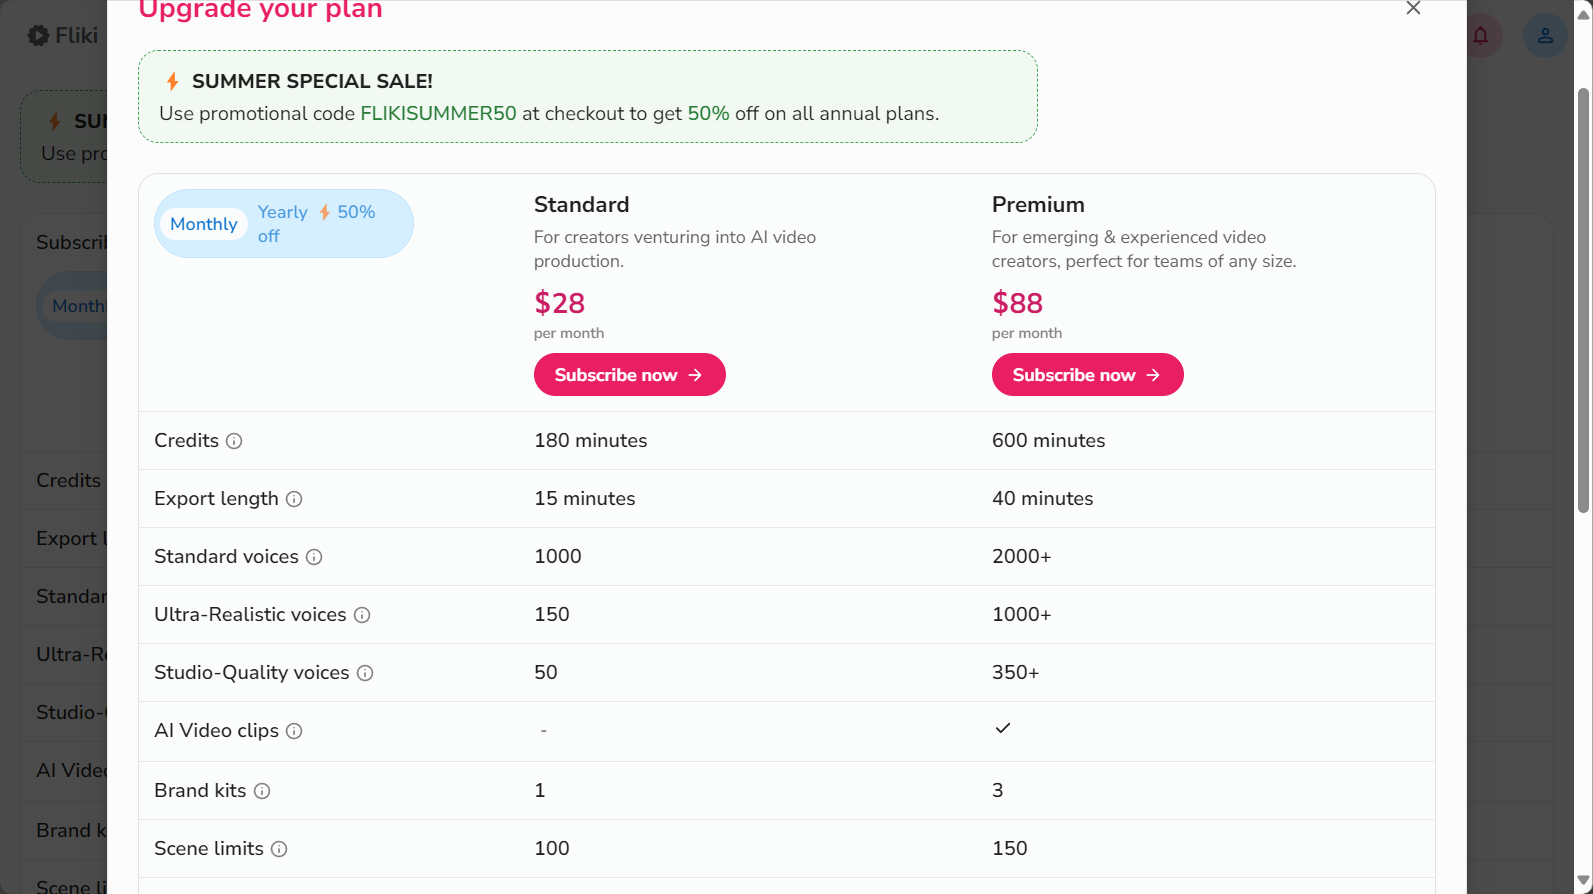The width and height of the screenshot is (1593, 894).
Task: Click the page vertical scrollbar thumb
Action: pyautogui.click(x=1583, y=300)
